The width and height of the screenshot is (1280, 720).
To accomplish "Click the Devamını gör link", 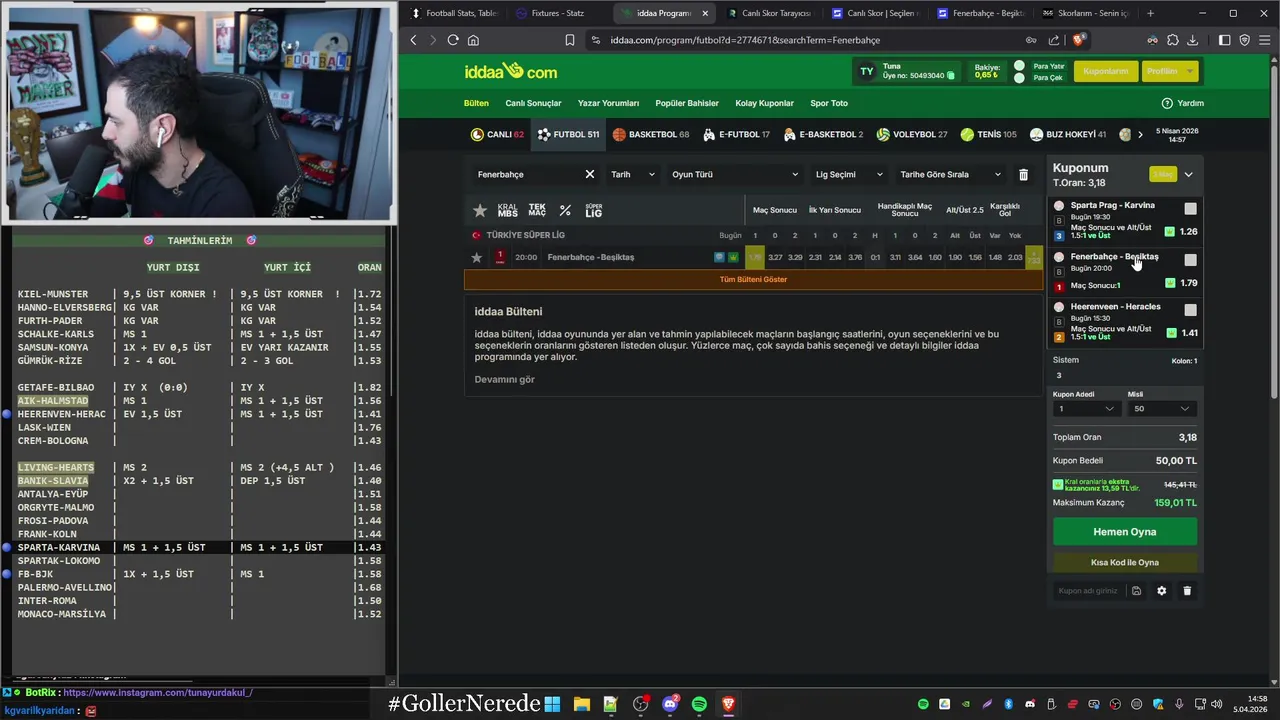I will pyautogui.click(x=504, y=379).
